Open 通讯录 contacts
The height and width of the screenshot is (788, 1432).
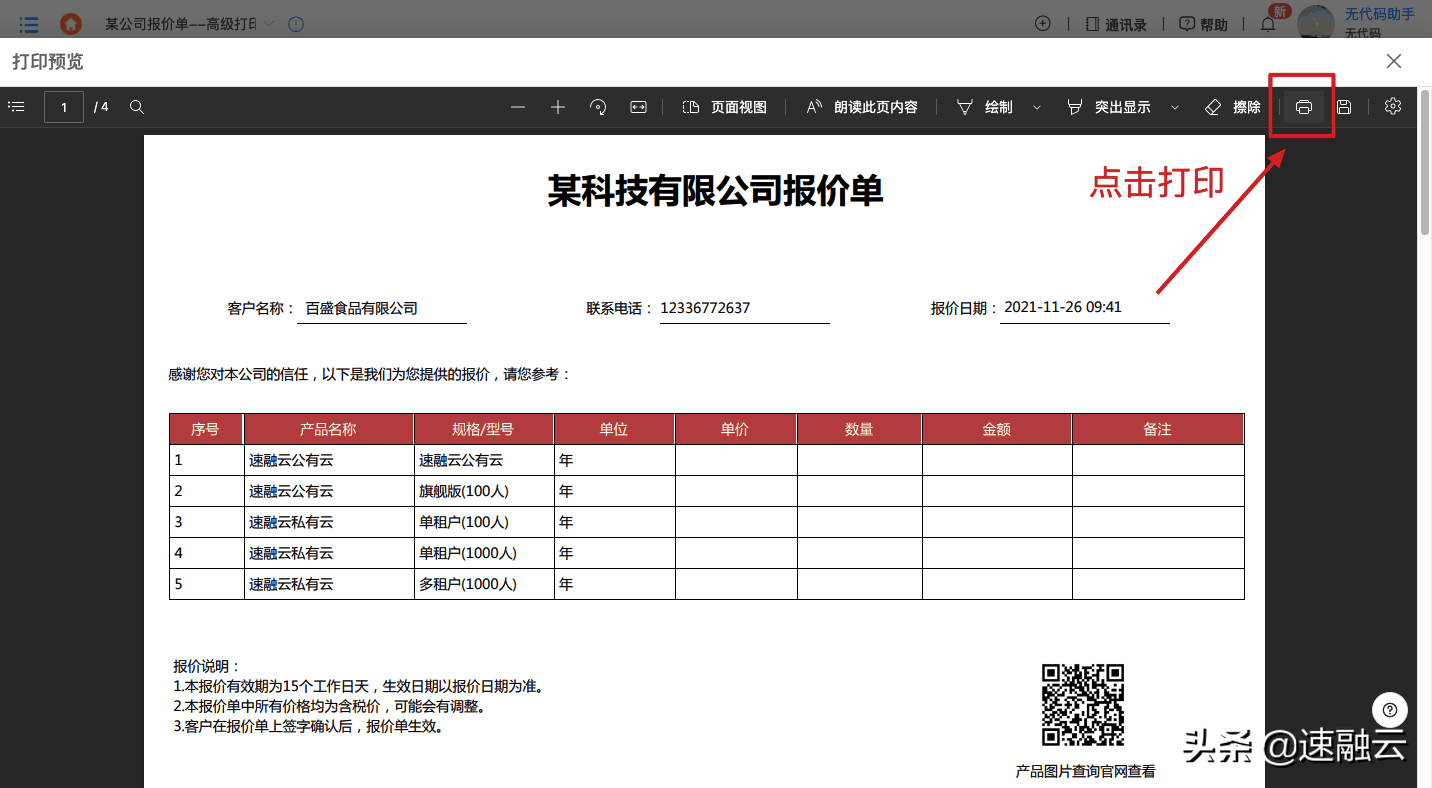[1116, 24]
